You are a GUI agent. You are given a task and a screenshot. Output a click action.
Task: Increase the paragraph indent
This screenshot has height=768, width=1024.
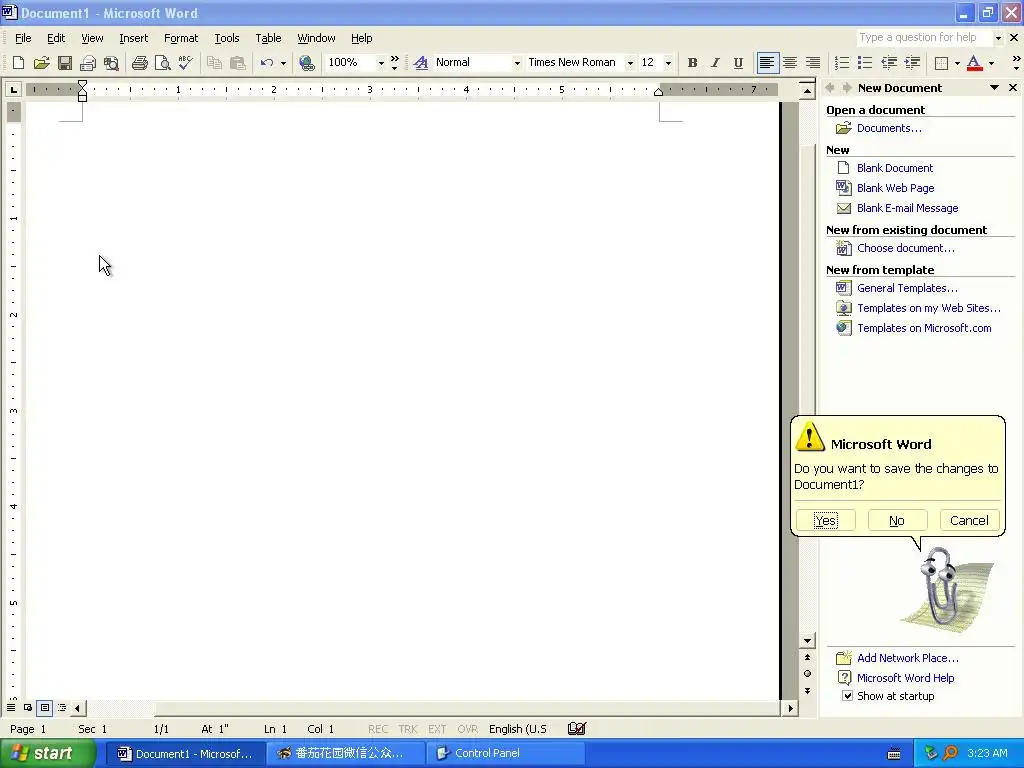coord(912,63)
